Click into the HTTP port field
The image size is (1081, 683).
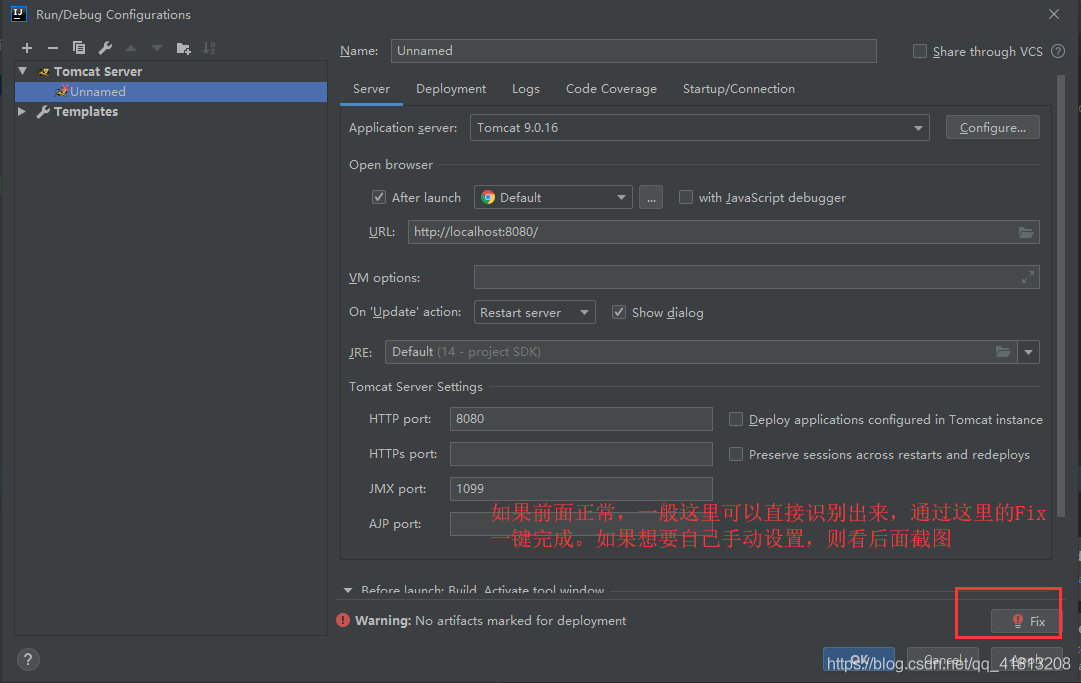point(581,419)
